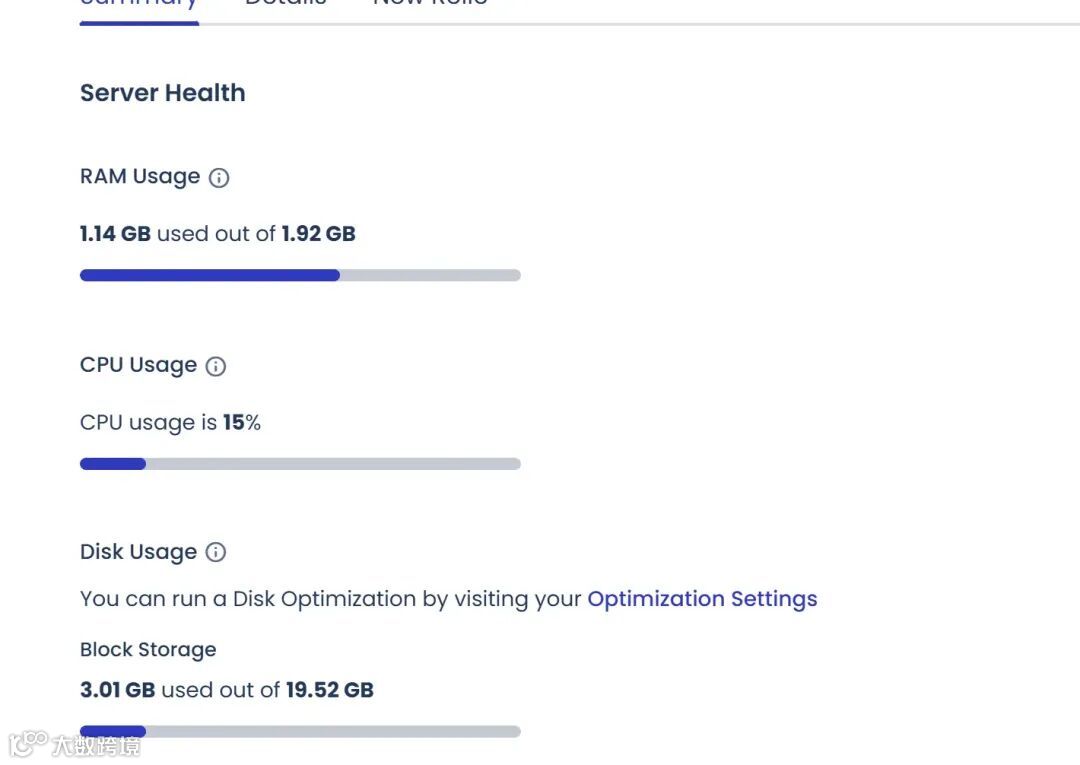
Task: Click the Block Storage label
Action: click(148, 650)
